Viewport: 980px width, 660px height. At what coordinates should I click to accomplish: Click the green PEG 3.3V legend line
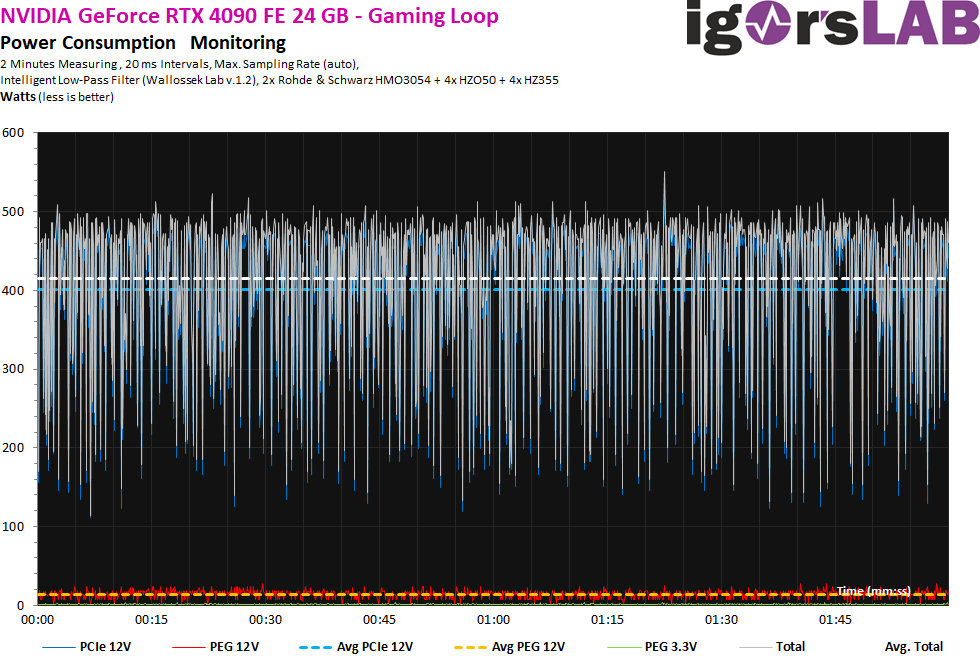coord(623,648)
